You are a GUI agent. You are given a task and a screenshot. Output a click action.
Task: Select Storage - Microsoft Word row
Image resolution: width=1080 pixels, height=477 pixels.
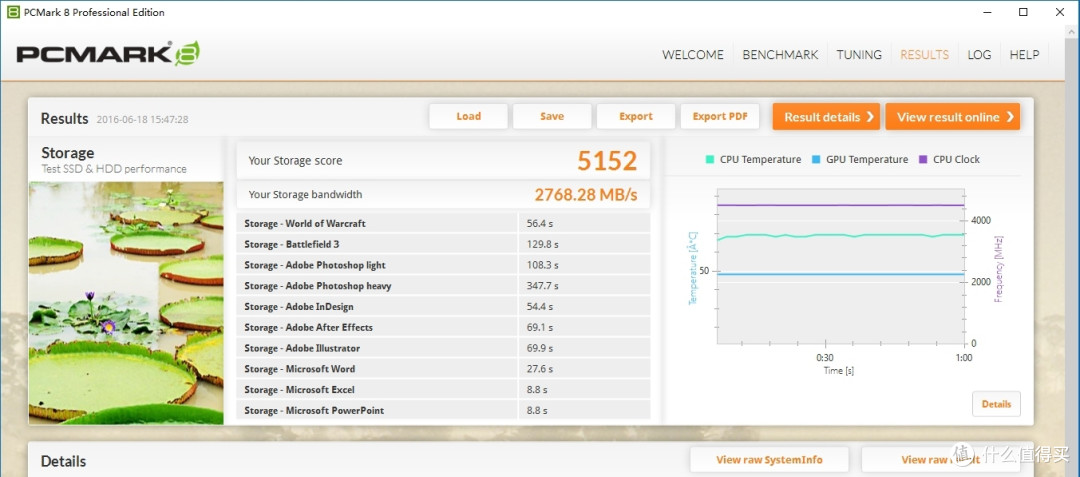point(443,369)
